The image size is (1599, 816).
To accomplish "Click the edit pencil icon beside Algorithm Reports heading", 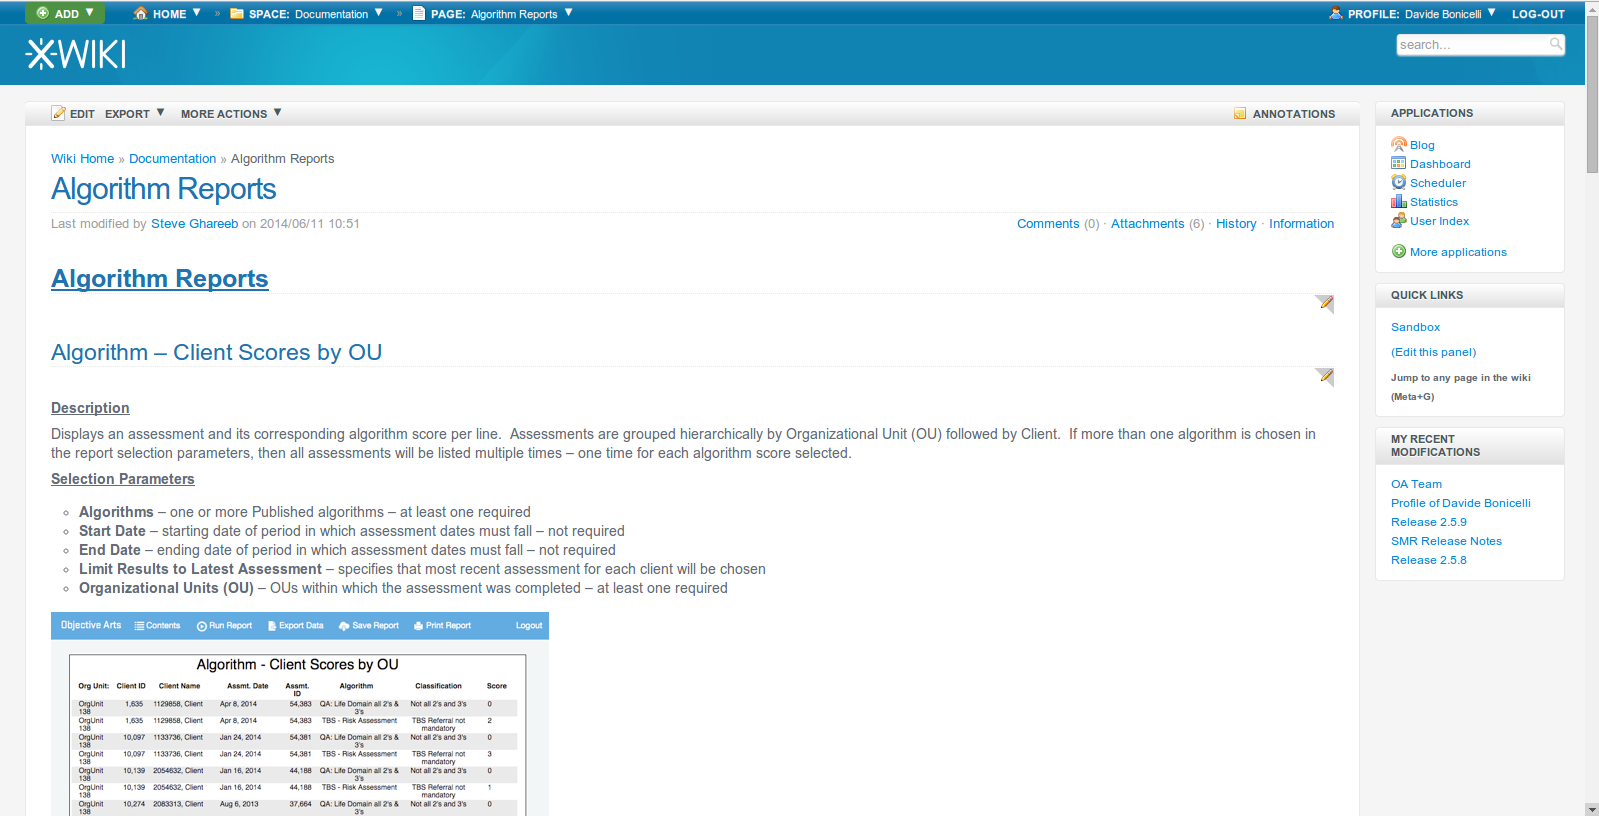I will click(1325, 303).
